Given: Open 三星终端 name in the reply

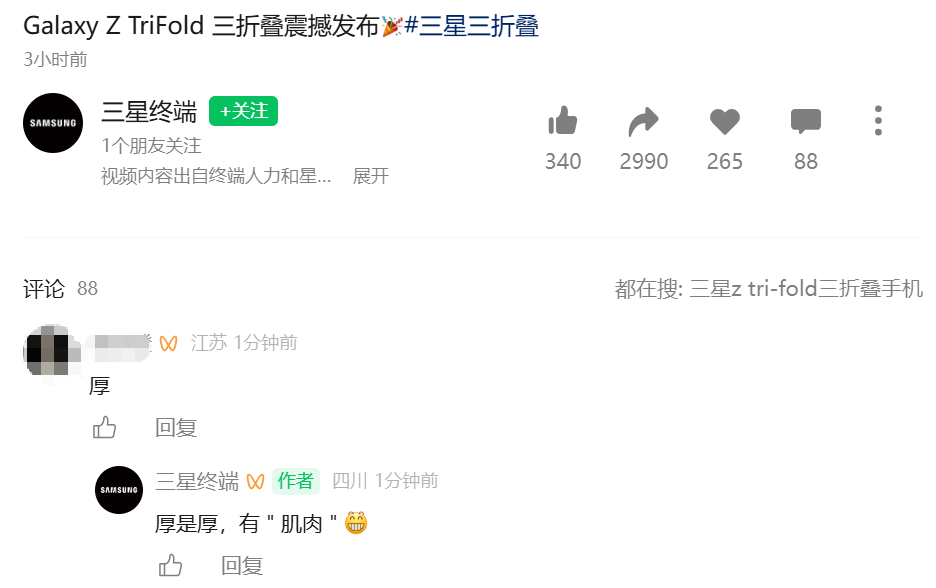Looking at the screenshot, I should coord(197,481).
